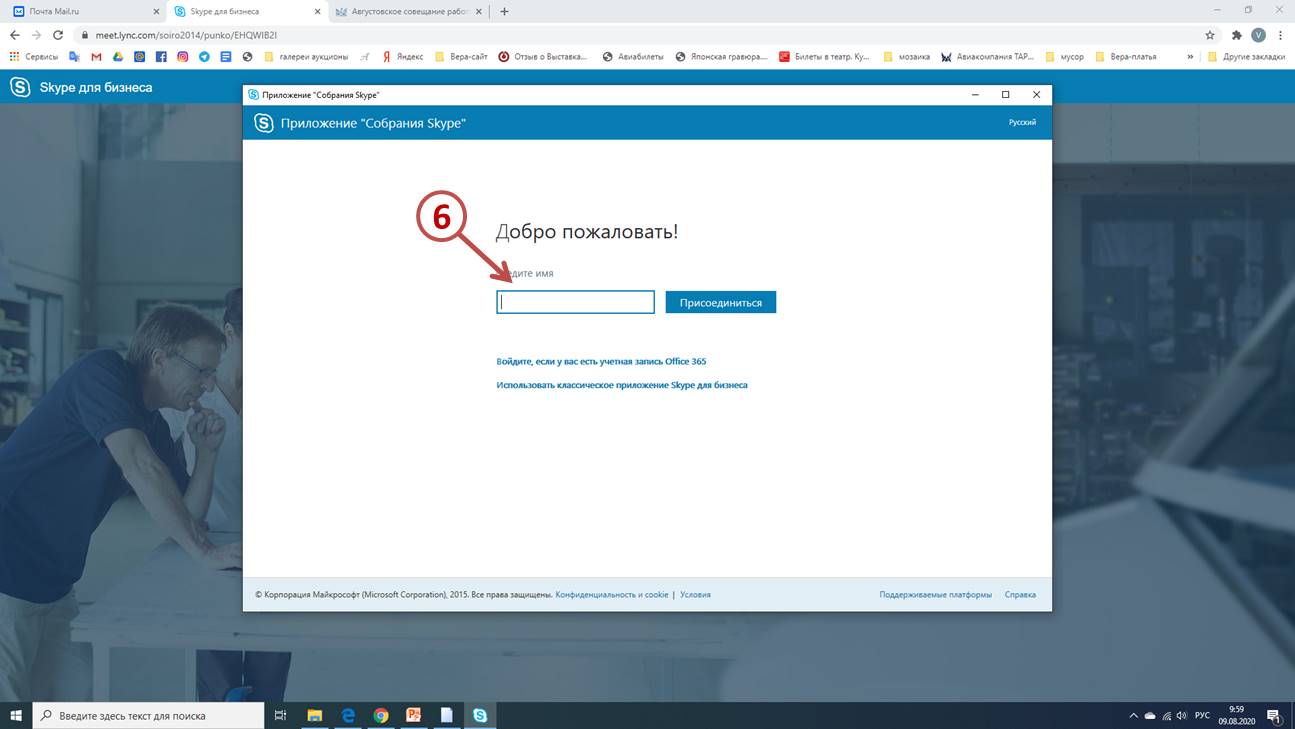This screenshot has width=1295, height=729.
Task: Open the Условия link
Action: (x=695, y=594)
